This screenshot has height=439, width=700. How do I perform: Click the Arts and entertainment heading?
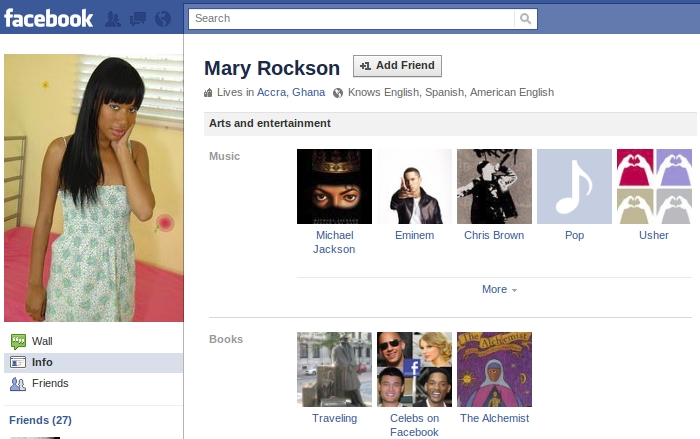point(270,123)
